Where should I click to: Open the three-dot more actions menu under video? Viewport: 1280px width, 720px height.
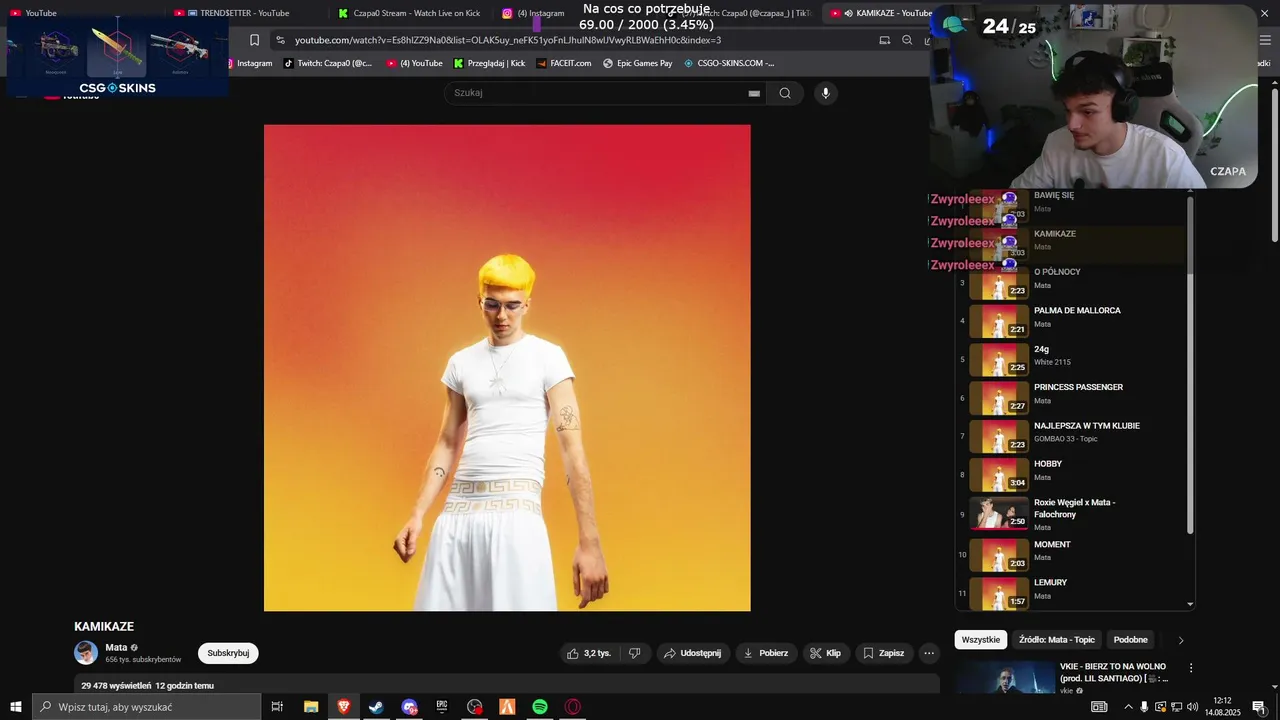[929, 653]
